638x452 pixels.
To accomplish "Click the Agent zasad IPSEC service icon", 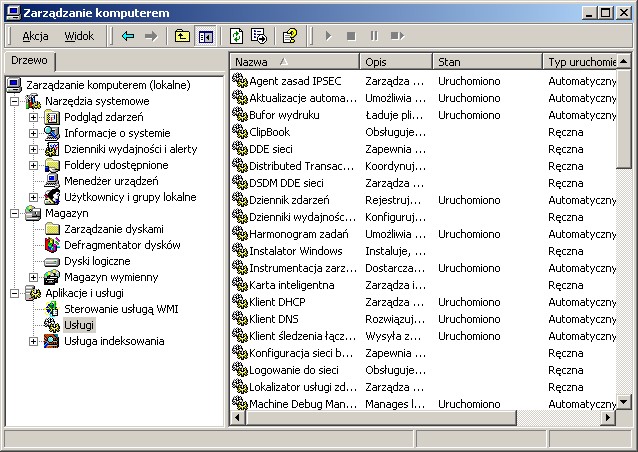I will pos(240,81).
